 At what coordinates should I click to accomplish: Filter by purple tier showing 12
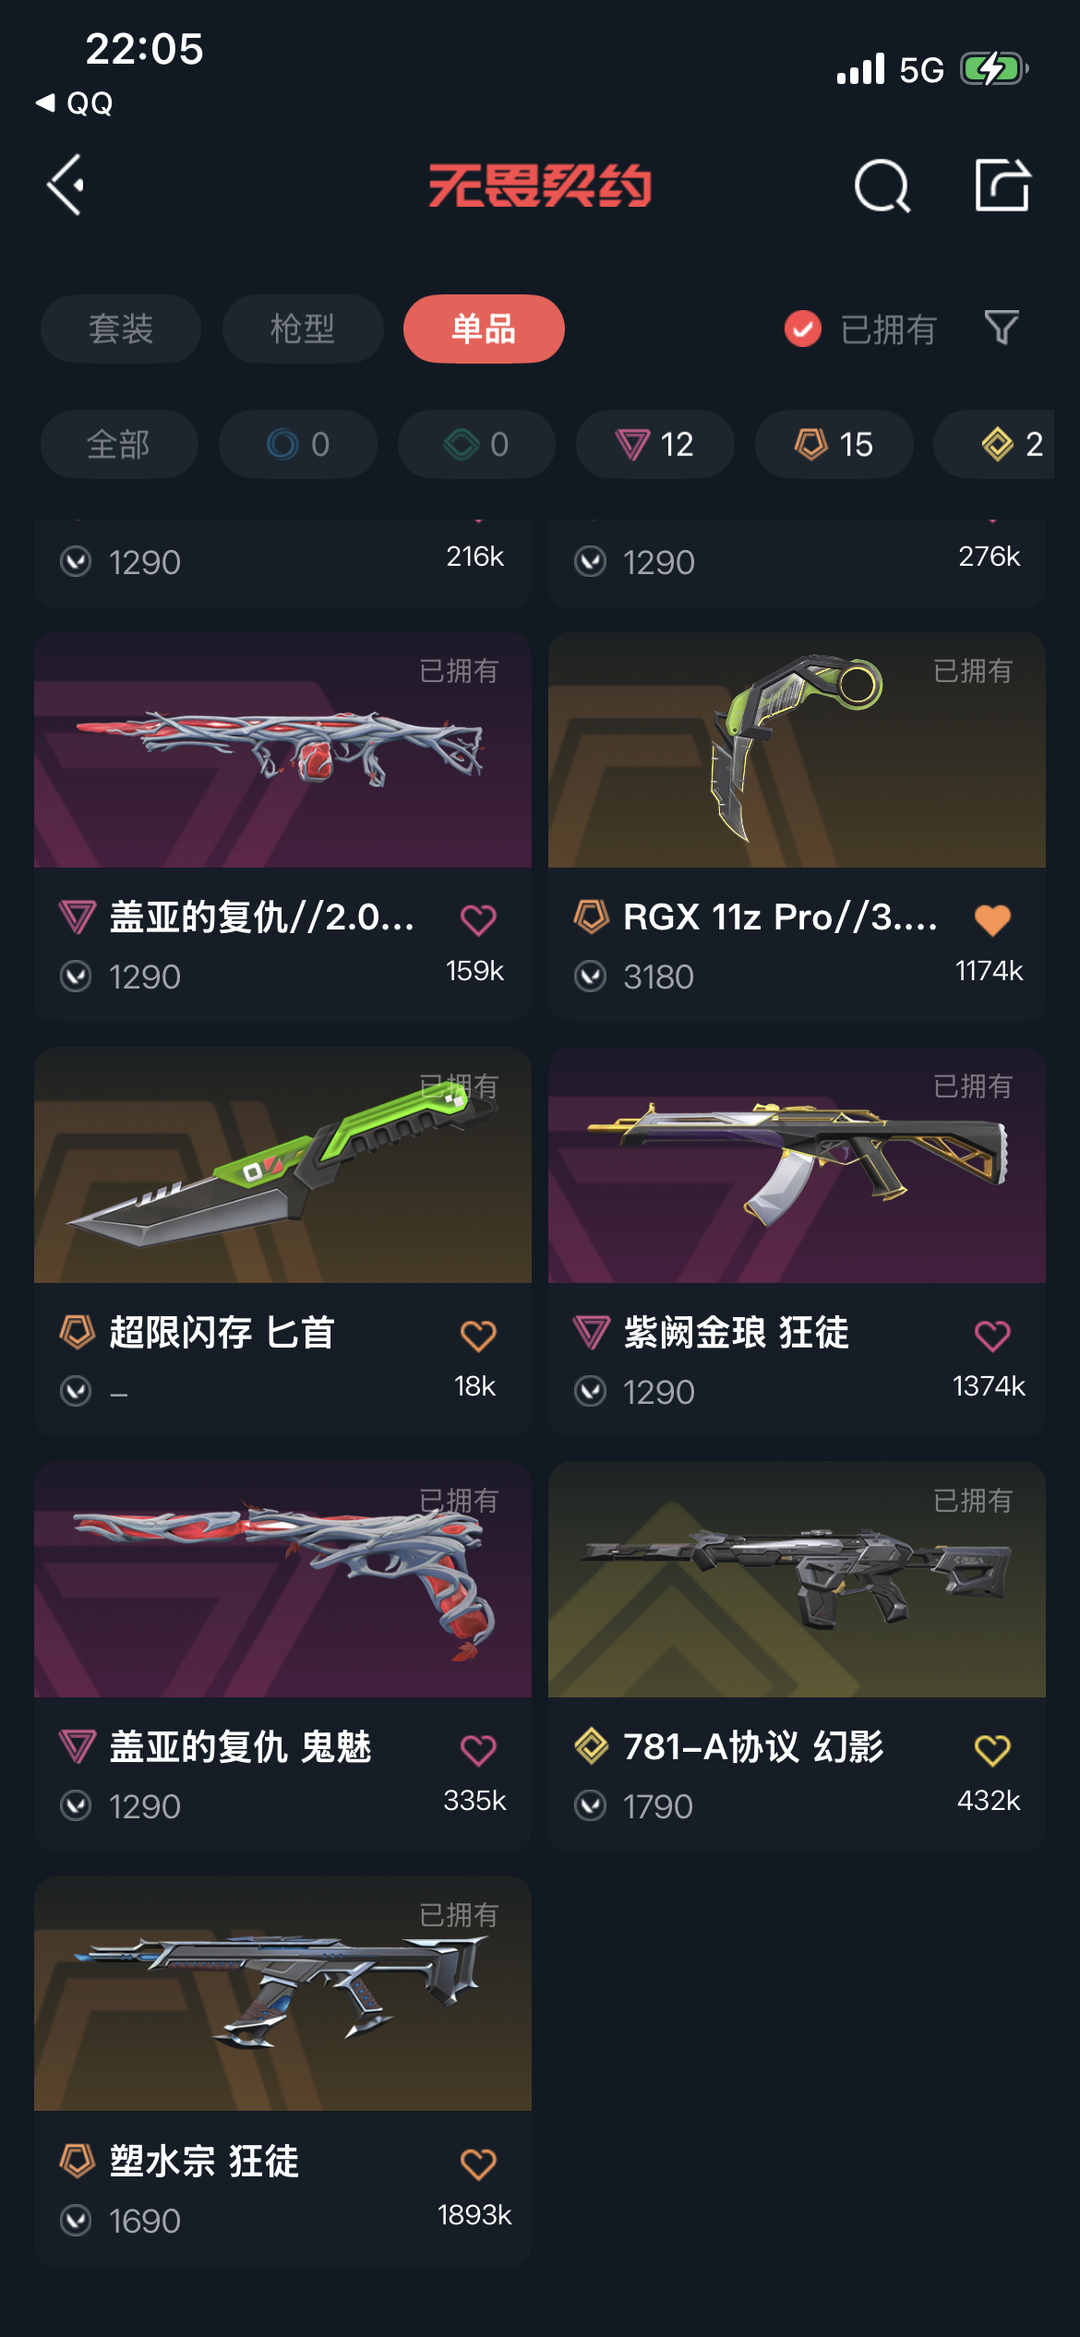click(655, 444)
